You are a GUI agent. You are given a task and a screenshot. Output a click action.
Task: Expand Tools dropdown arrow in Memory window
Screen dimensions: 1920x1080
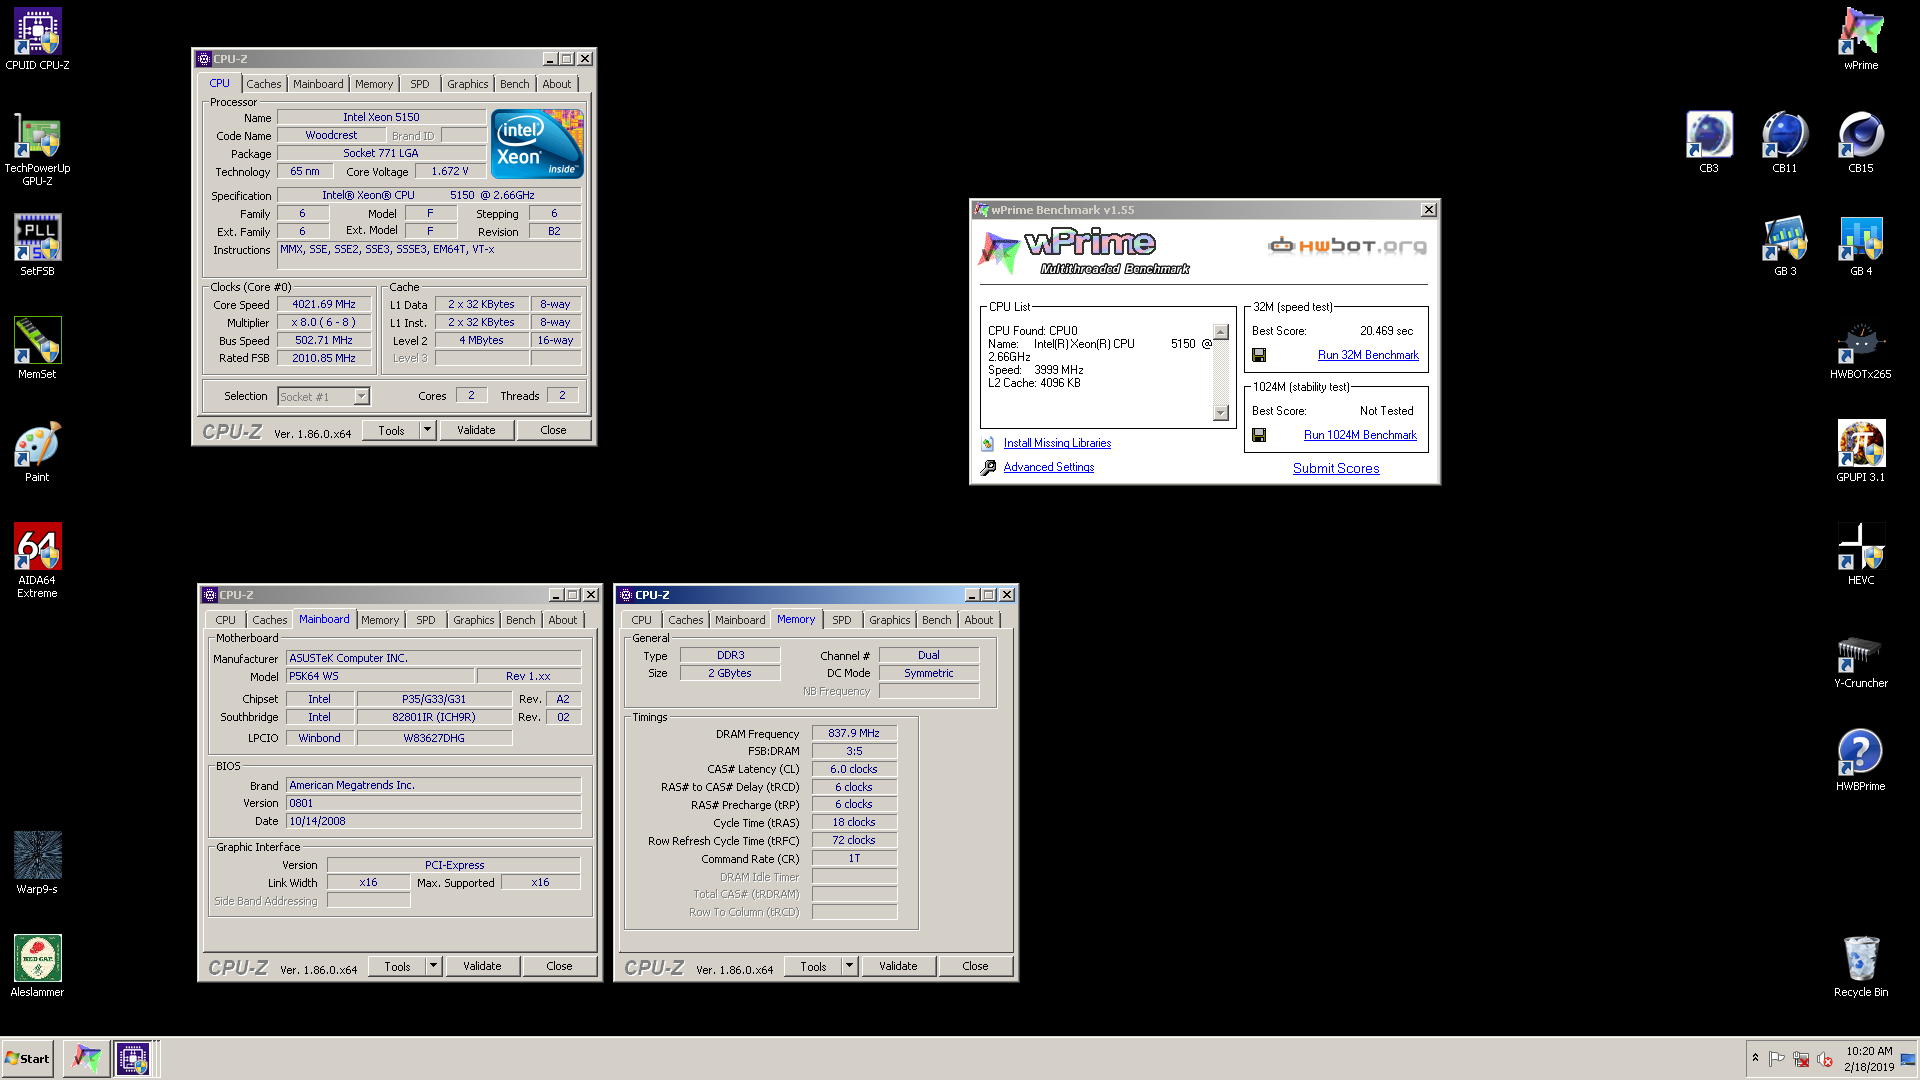click(849, 966)
